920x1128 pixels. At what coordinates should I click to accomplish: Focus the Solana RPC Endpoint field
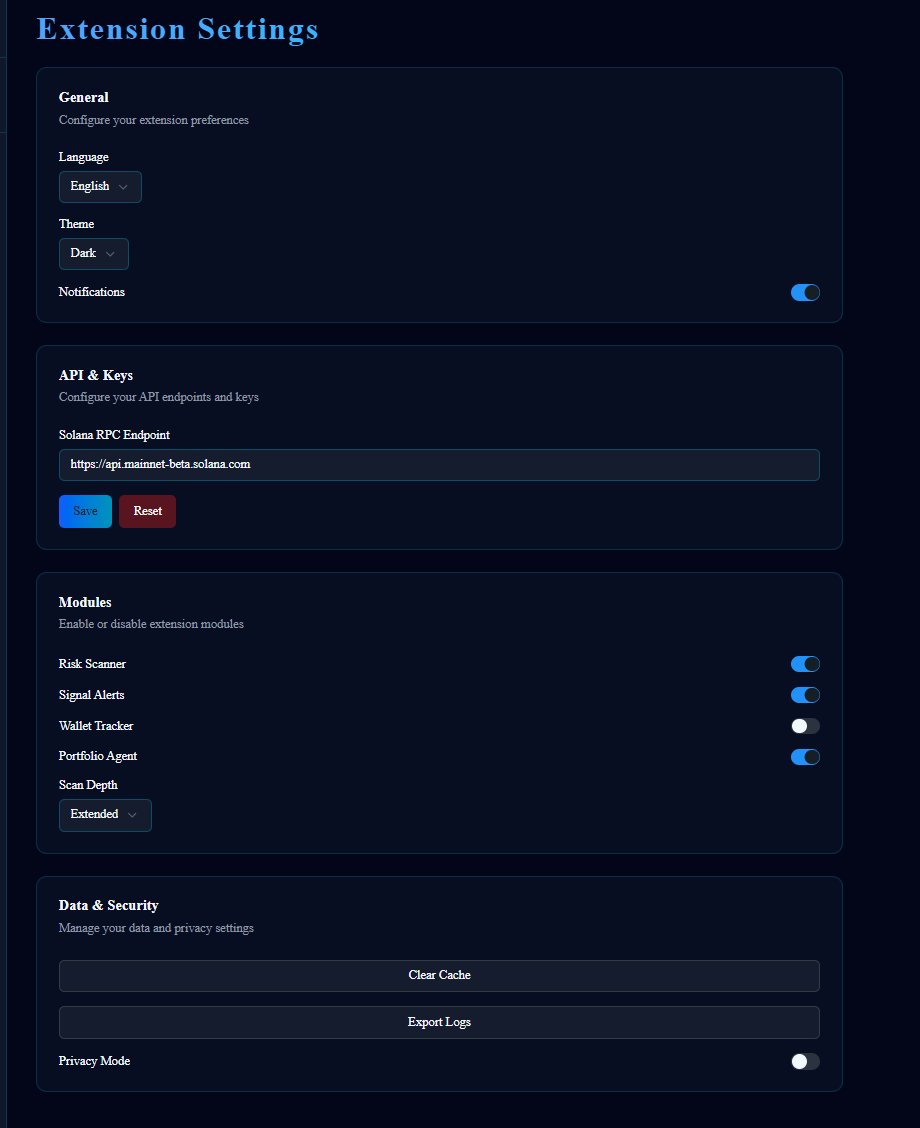point(439,464)
